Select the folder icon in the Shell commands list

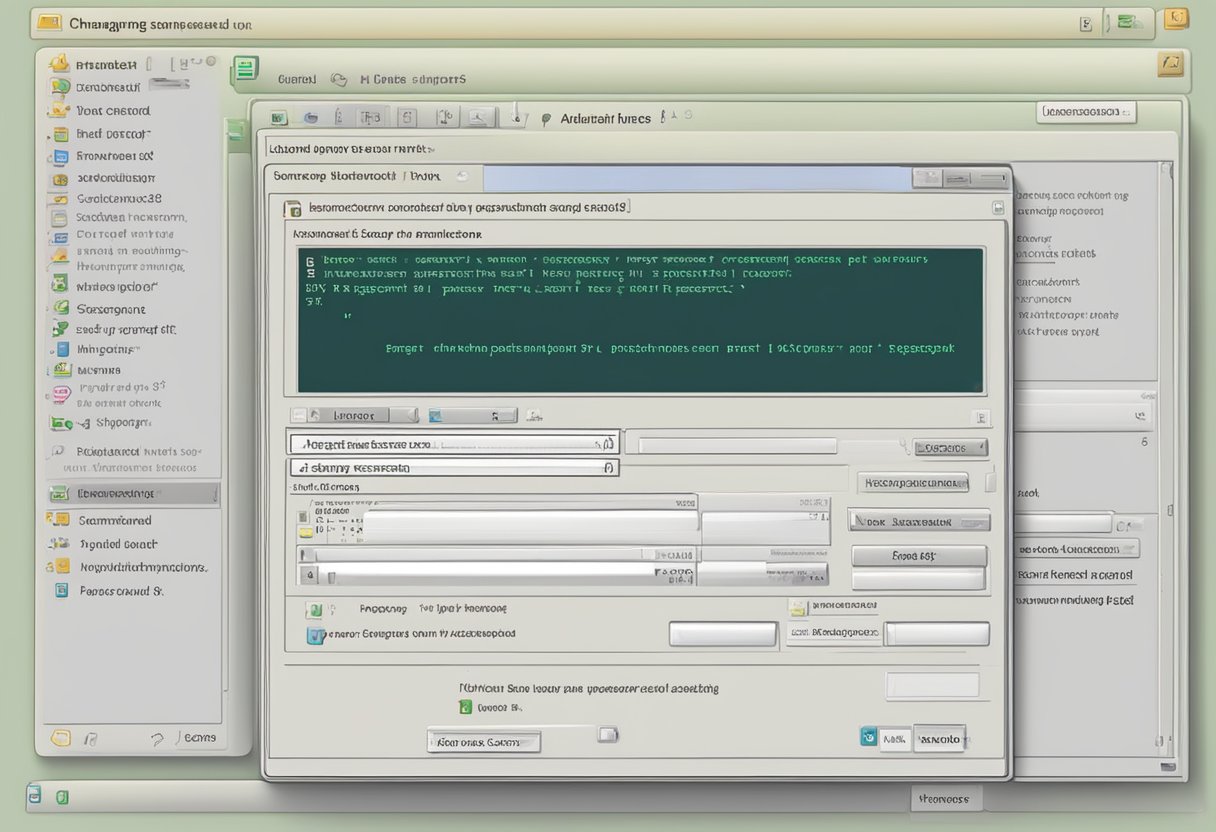tap(304, 530)
